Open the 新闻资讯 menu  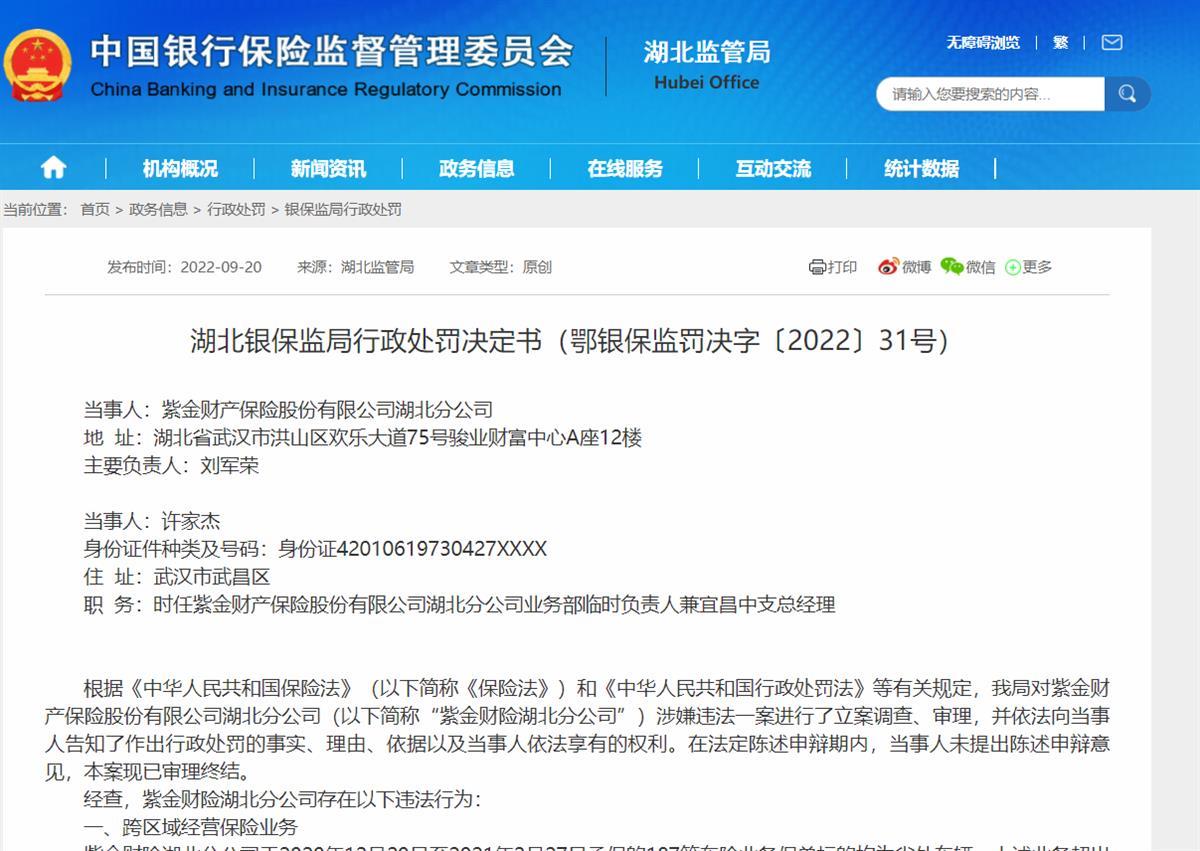point(328,168)
